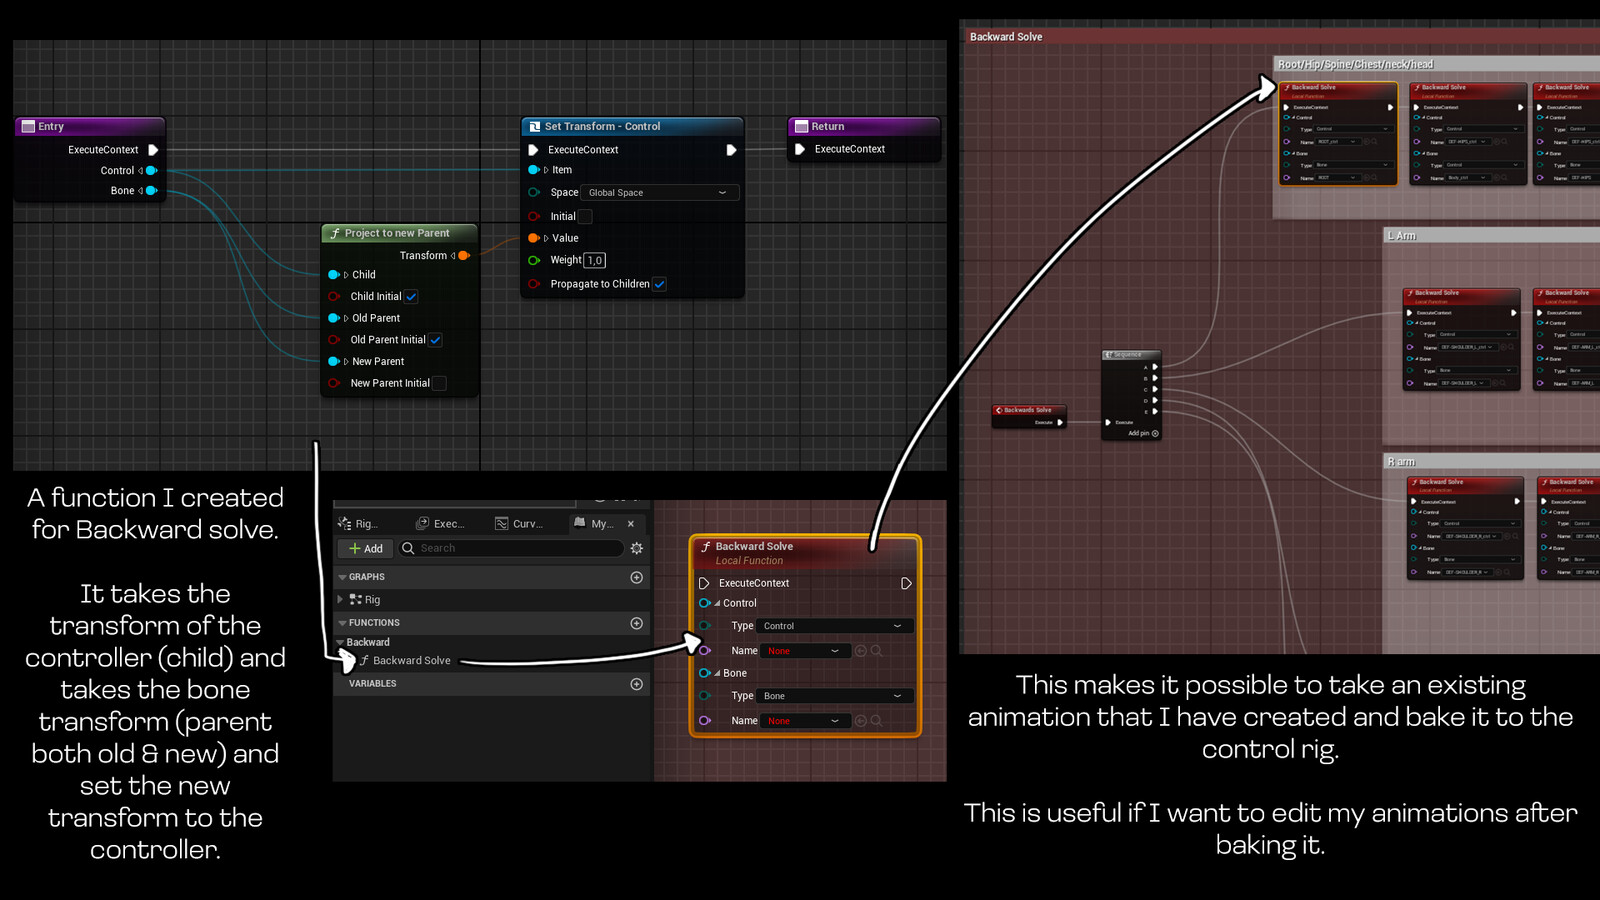Open Bone Type dropdown on Backward Solve node
This screenshot has height=900, width=1600.
click(835, 696)
